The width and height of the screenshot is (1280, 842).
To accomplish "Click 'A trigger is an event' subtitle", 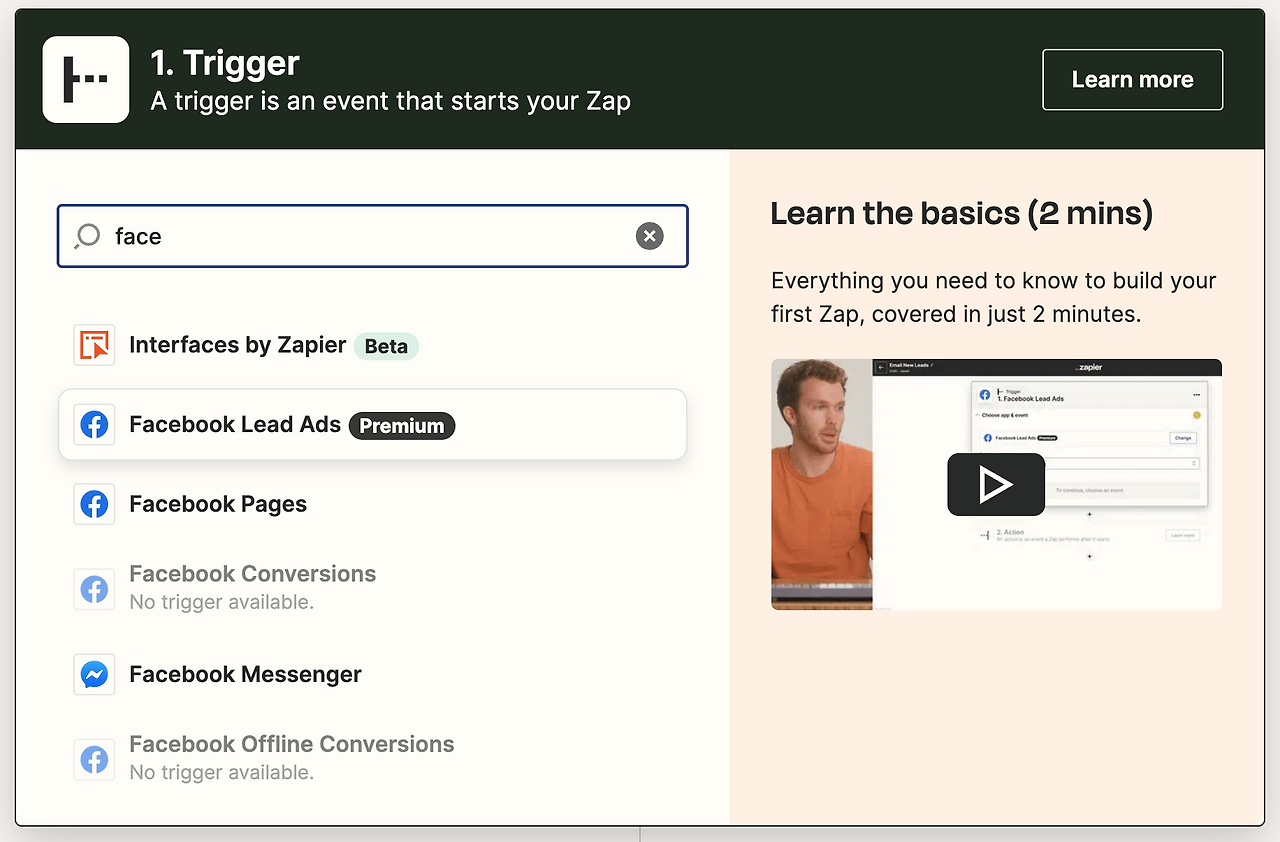I will pos(391,102).
